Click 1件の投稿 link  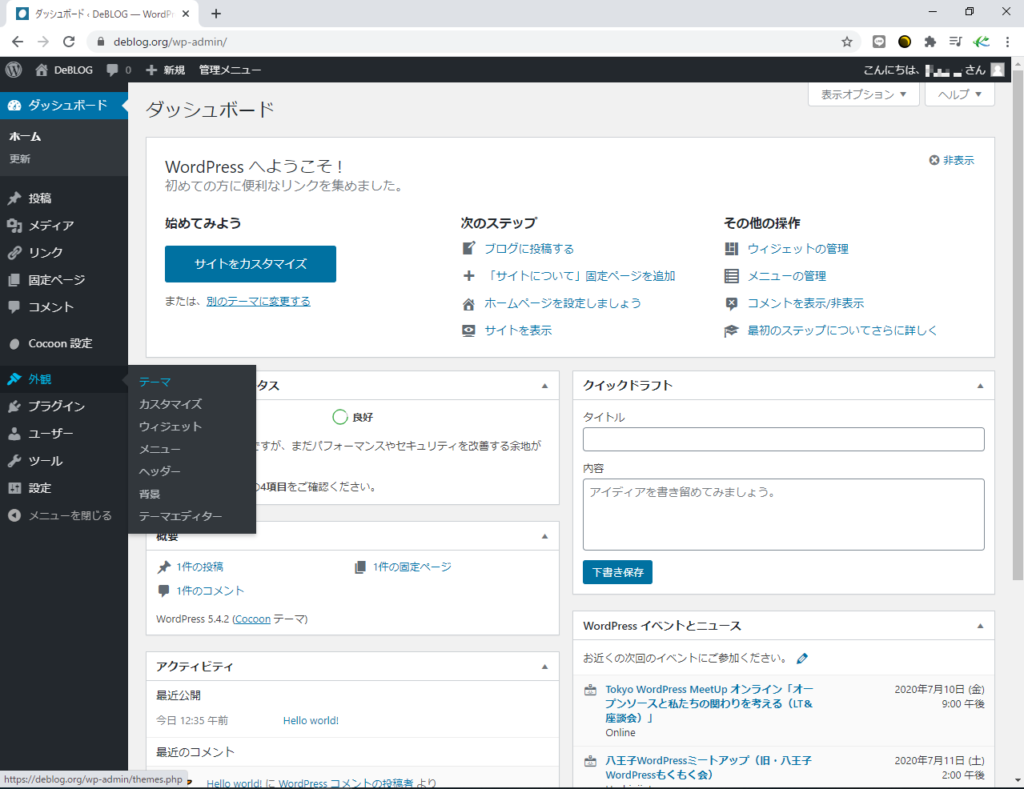point(200,567)
